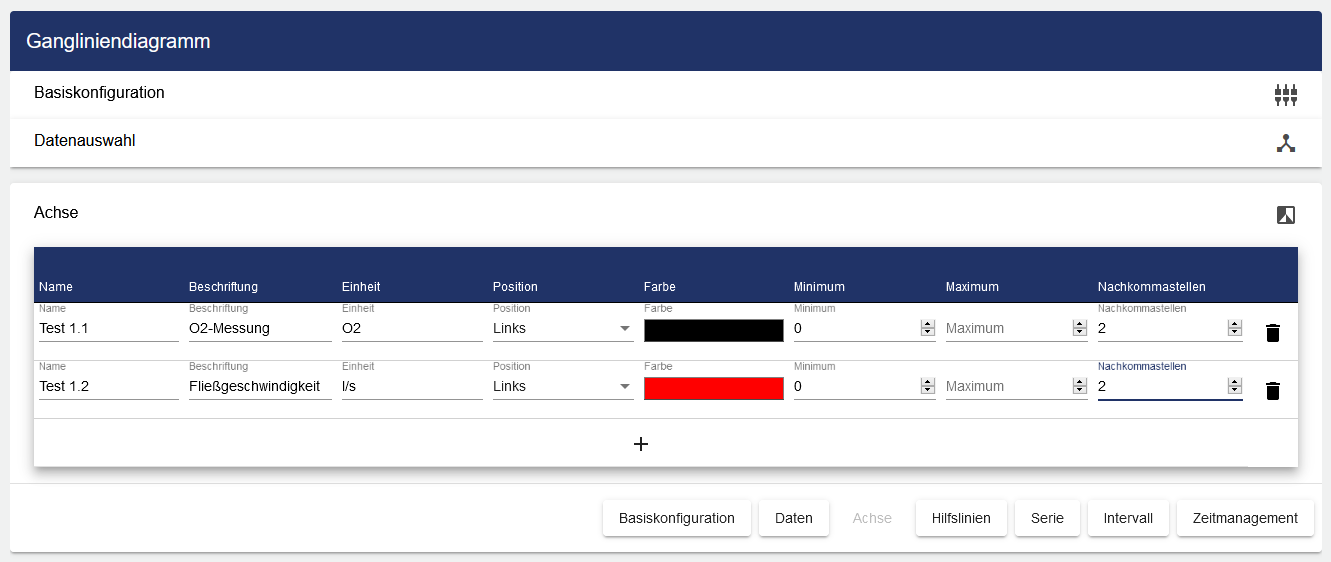Expand the Datenauswahl section
The height and width of the screenshot is (562, 1331).
(x=85, y=141)
